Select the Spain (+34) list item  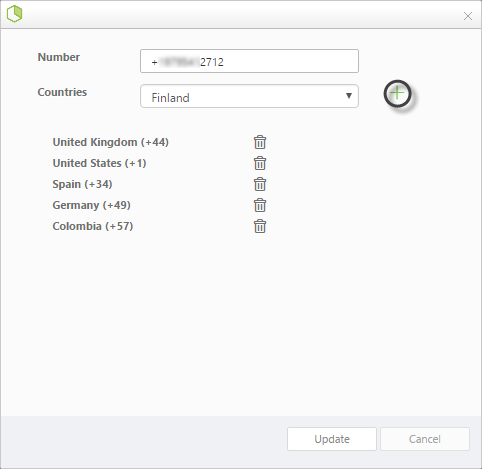pos(82,184)
